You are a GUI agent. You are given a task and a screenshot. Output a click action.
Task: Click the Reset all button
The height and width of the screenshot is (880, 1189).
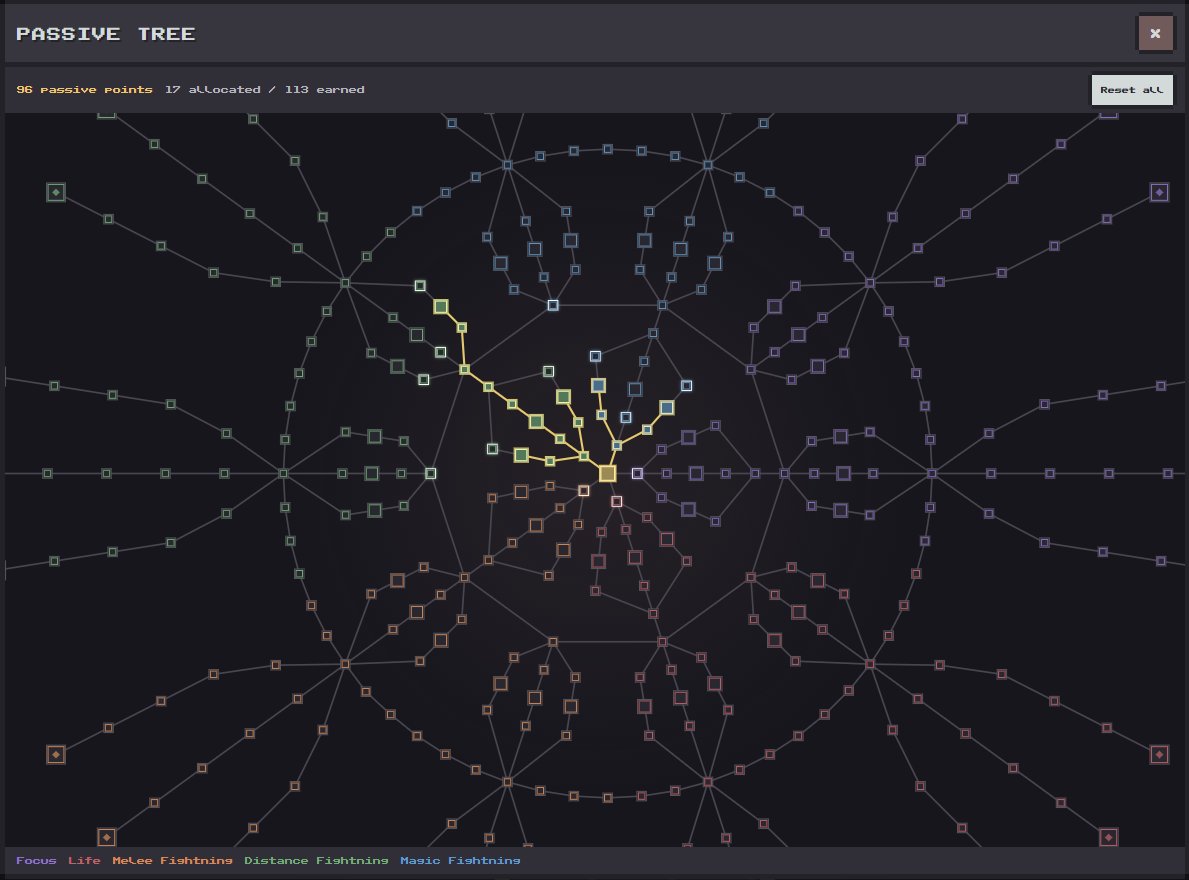tap(1132, 89)
